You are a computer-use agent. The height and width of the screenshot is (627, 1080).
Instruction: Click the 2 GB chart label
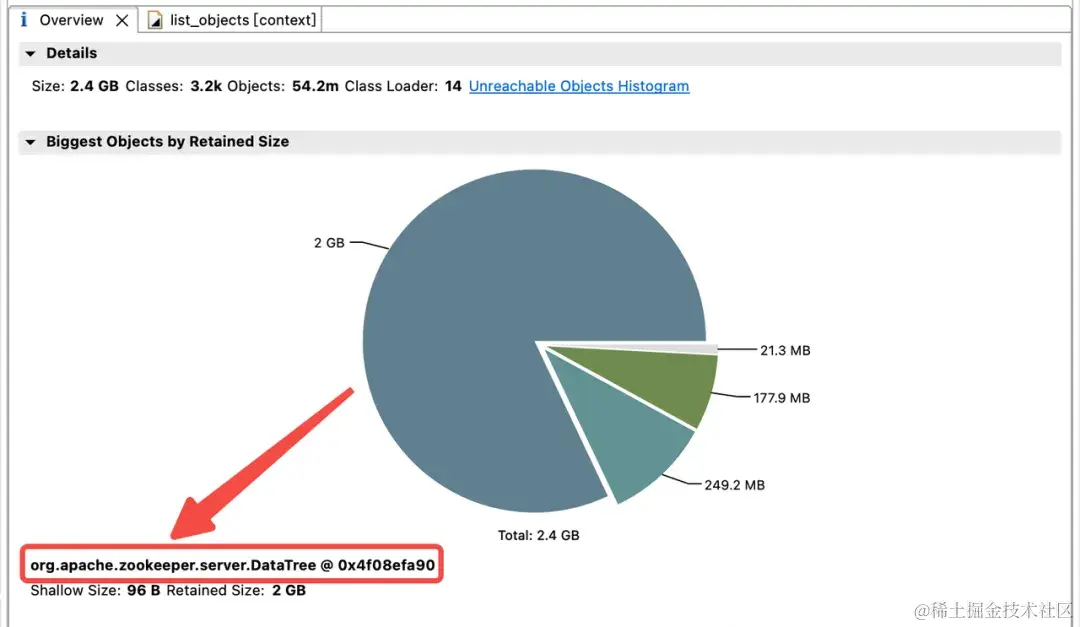[x=329, y=243]
